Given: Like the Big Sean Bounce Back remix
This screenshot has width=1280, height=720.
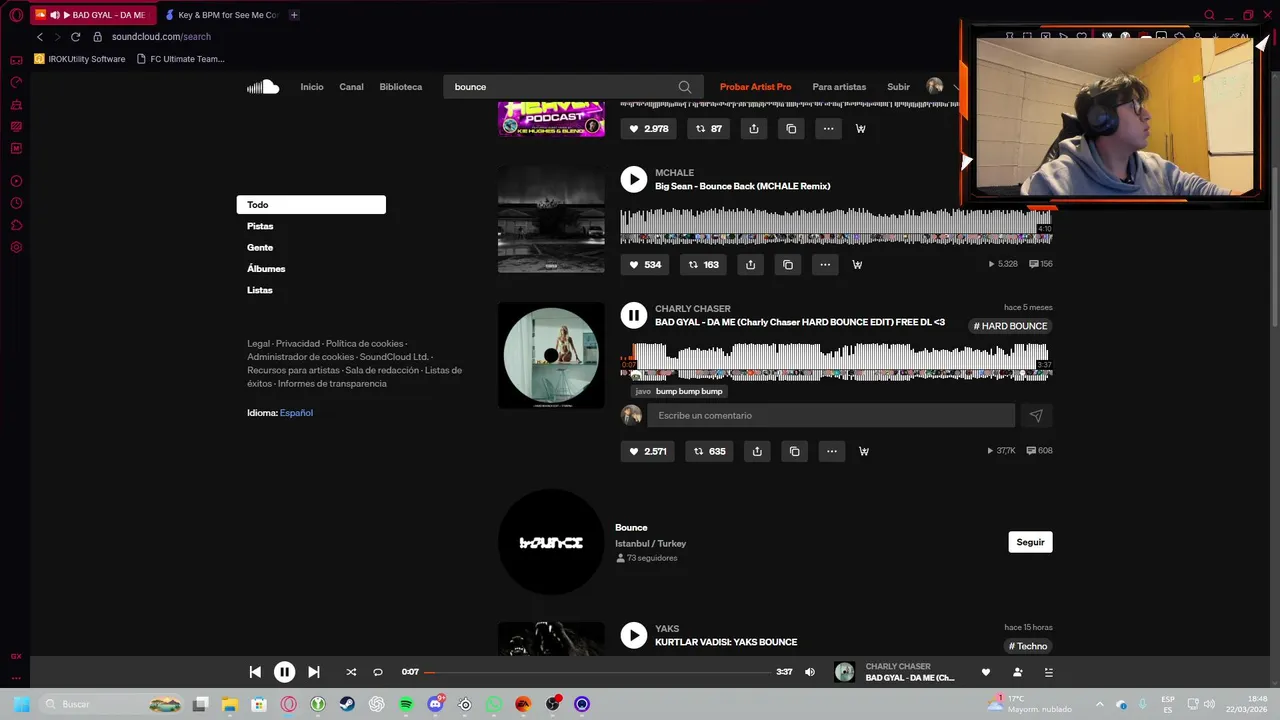Looking at the screenshot, I should (x=645, y=265).
